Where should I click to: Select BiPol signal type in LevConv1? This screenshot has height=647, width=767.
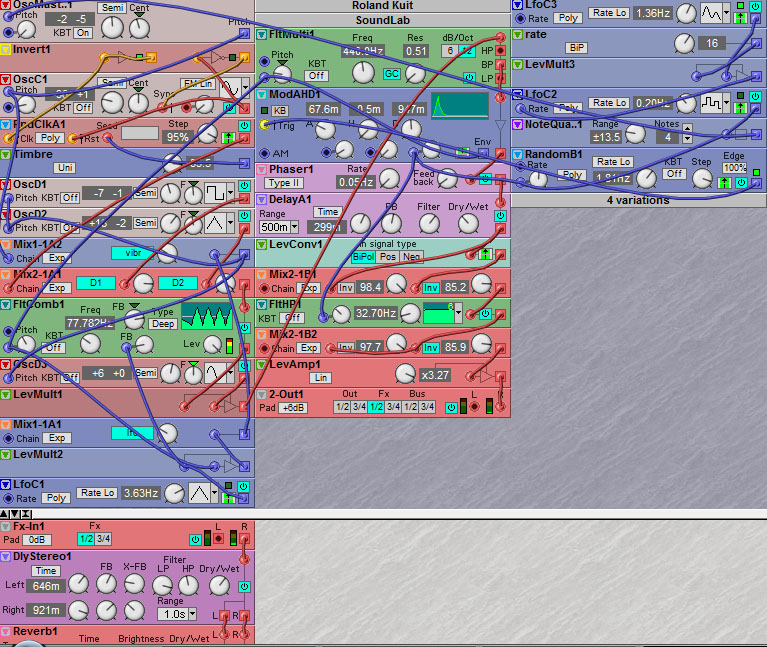[x=361, y=257]
